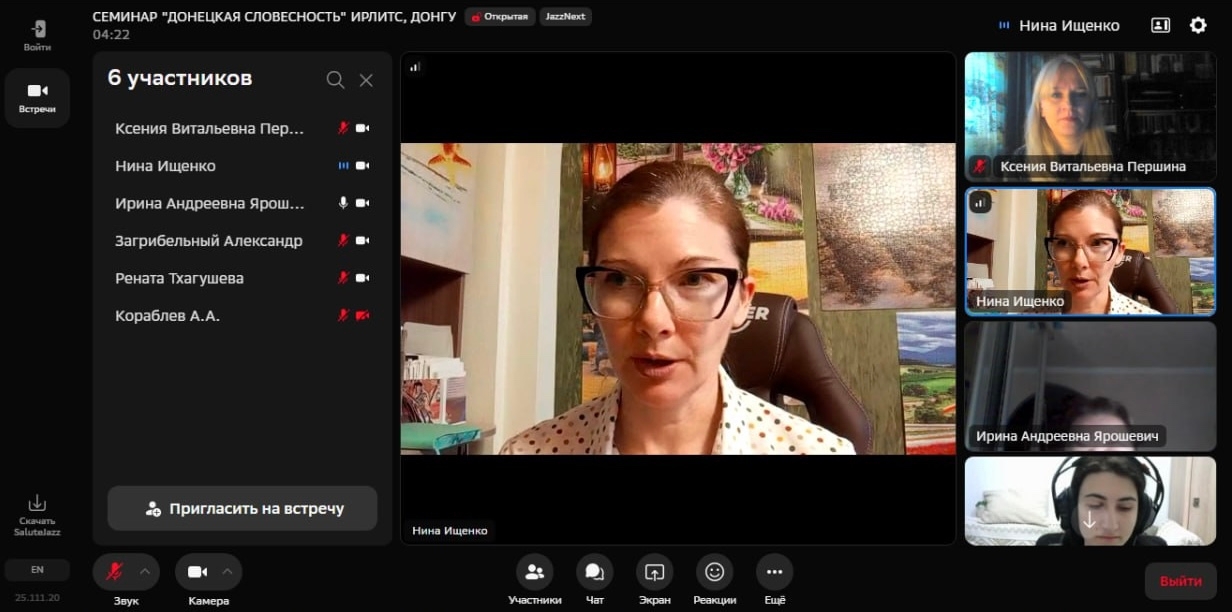Expand the arrow next to Звук
The height and width of the screenshot is (612, 1232).
coord(145,572)
